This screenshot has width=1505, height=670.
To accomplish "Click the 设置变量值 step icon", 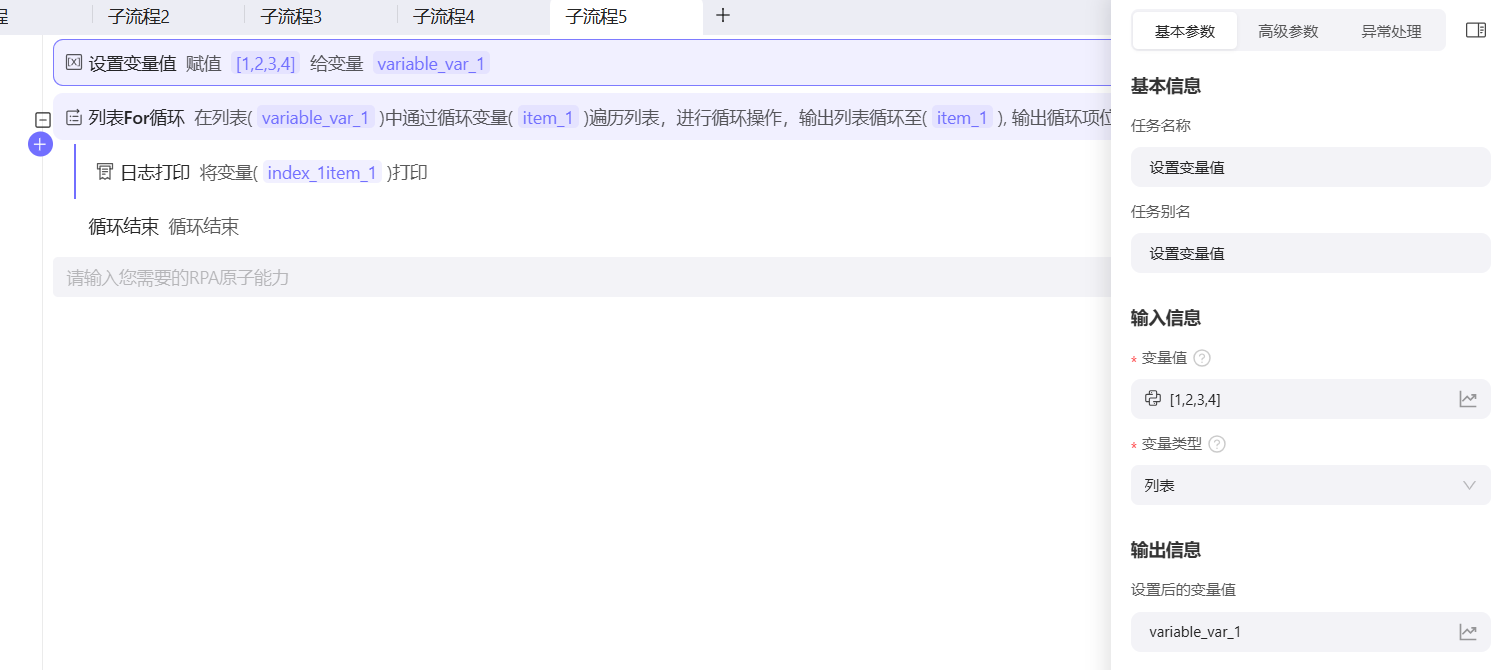I will [x=74, y=63].
